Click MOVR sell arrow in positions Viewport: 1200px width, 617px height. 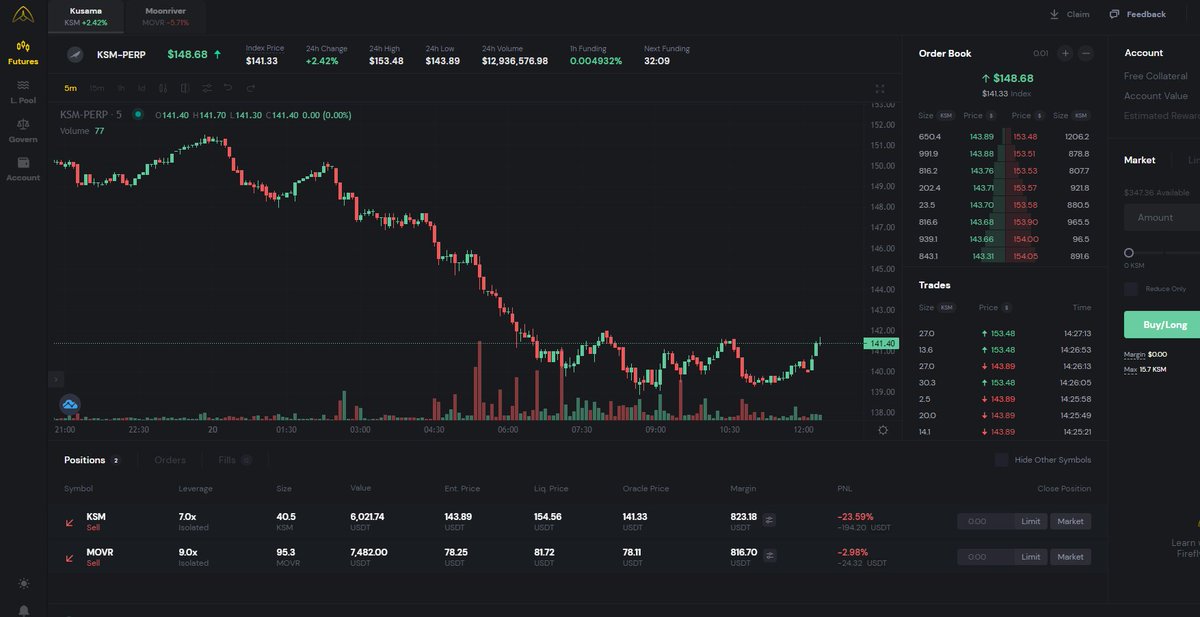click(x=70, y=558)
